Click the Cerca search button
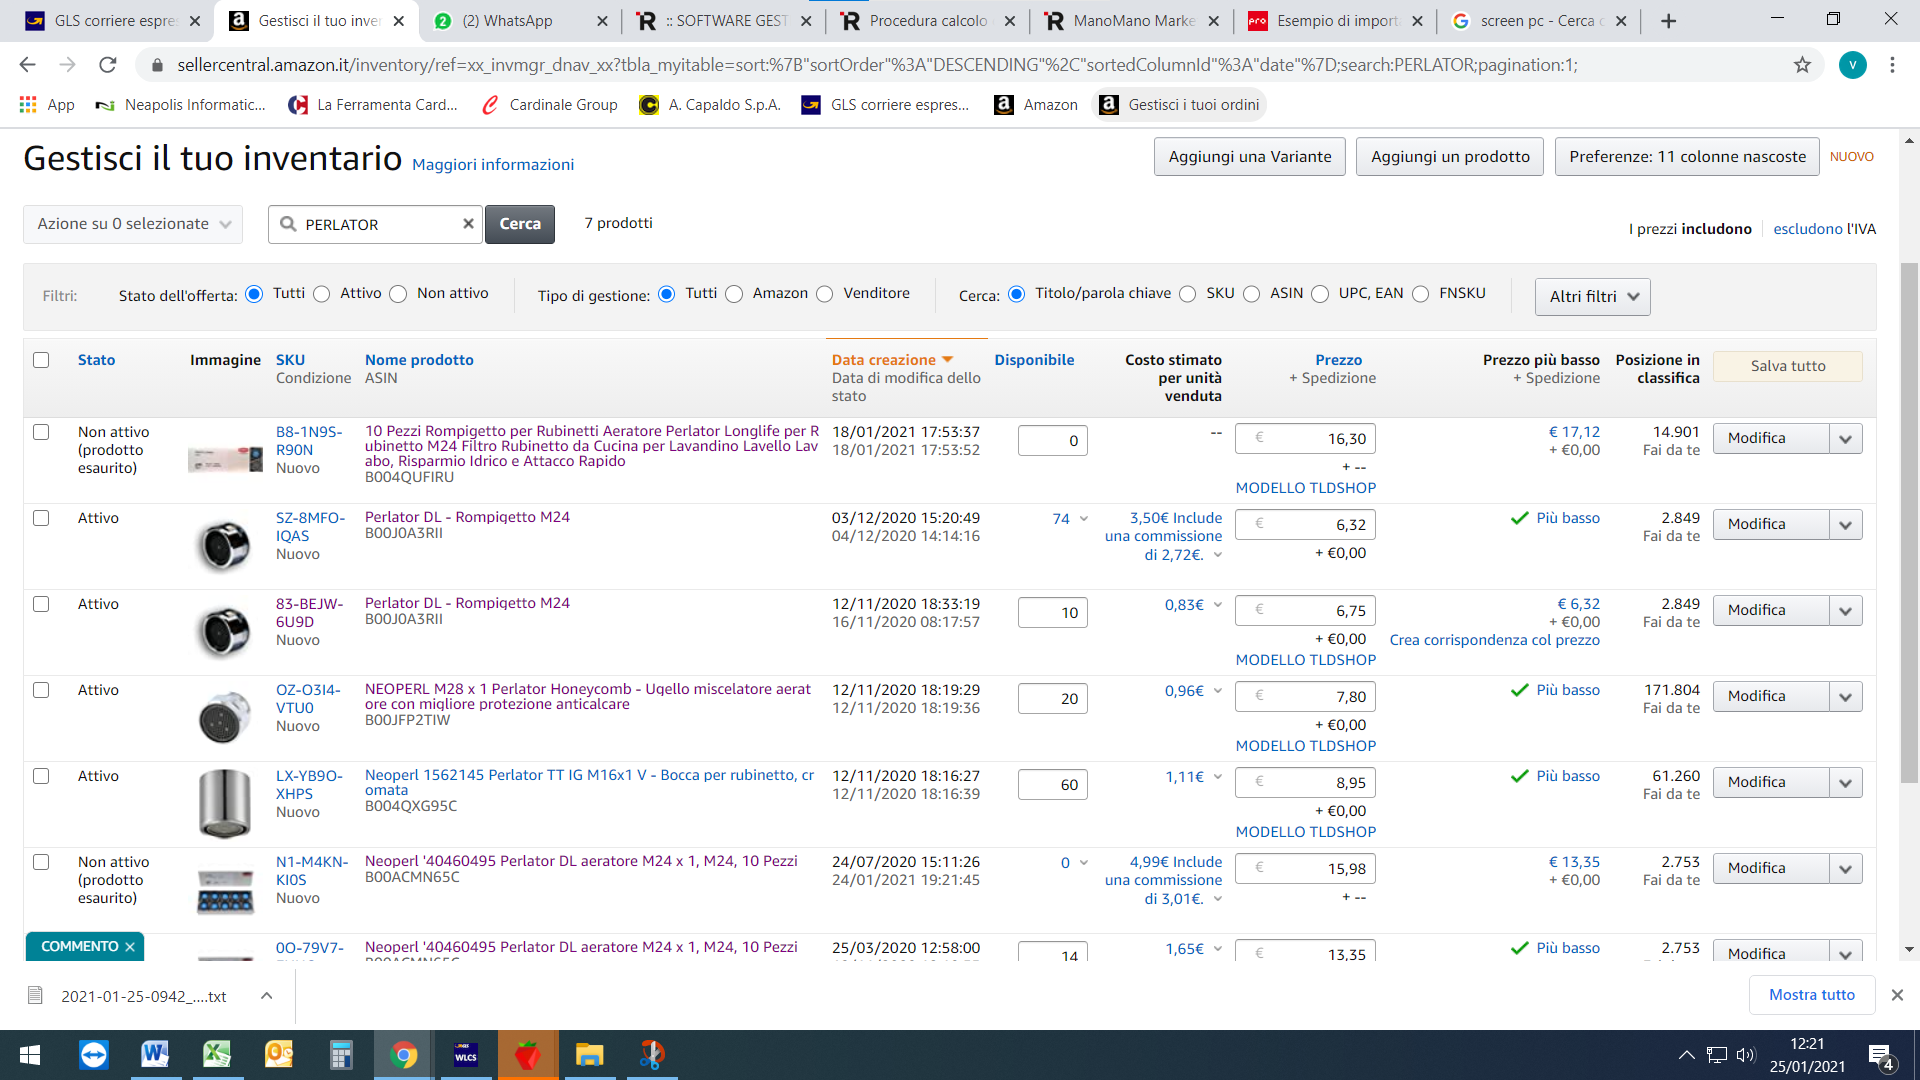The image size is (1920, 1080). (520, 224)
